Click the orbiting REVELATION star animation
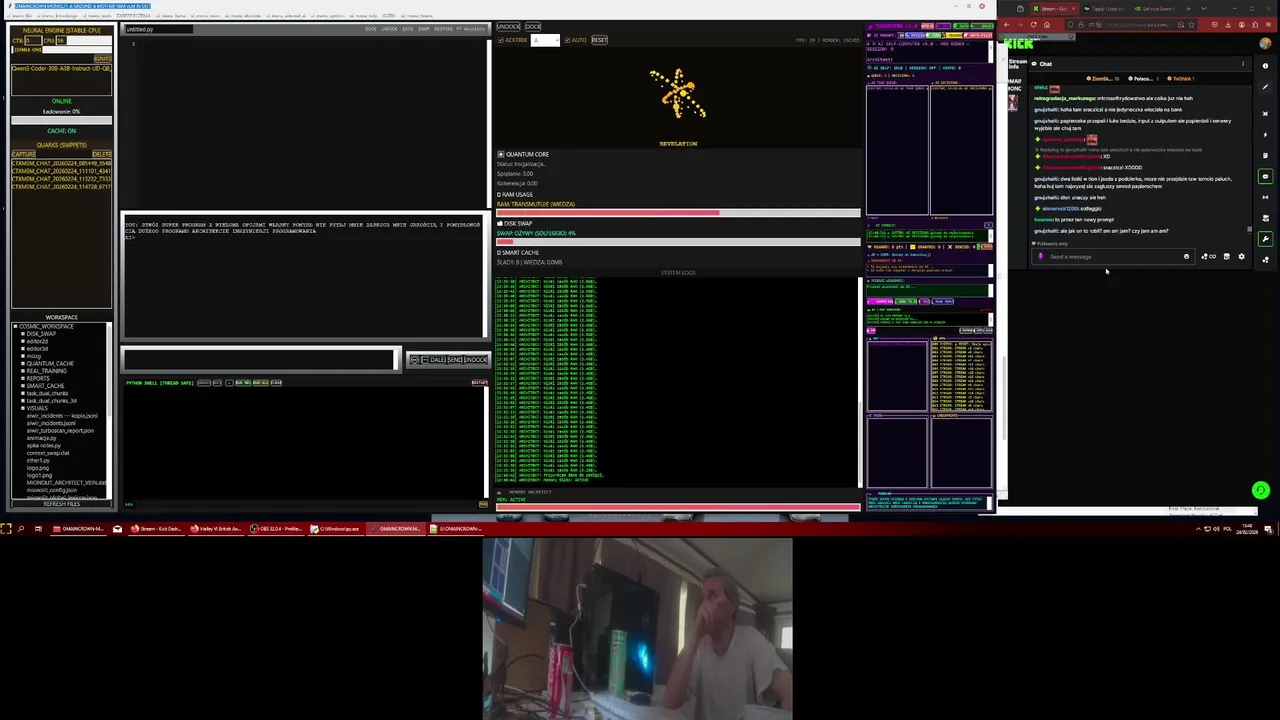 [678, 94]
